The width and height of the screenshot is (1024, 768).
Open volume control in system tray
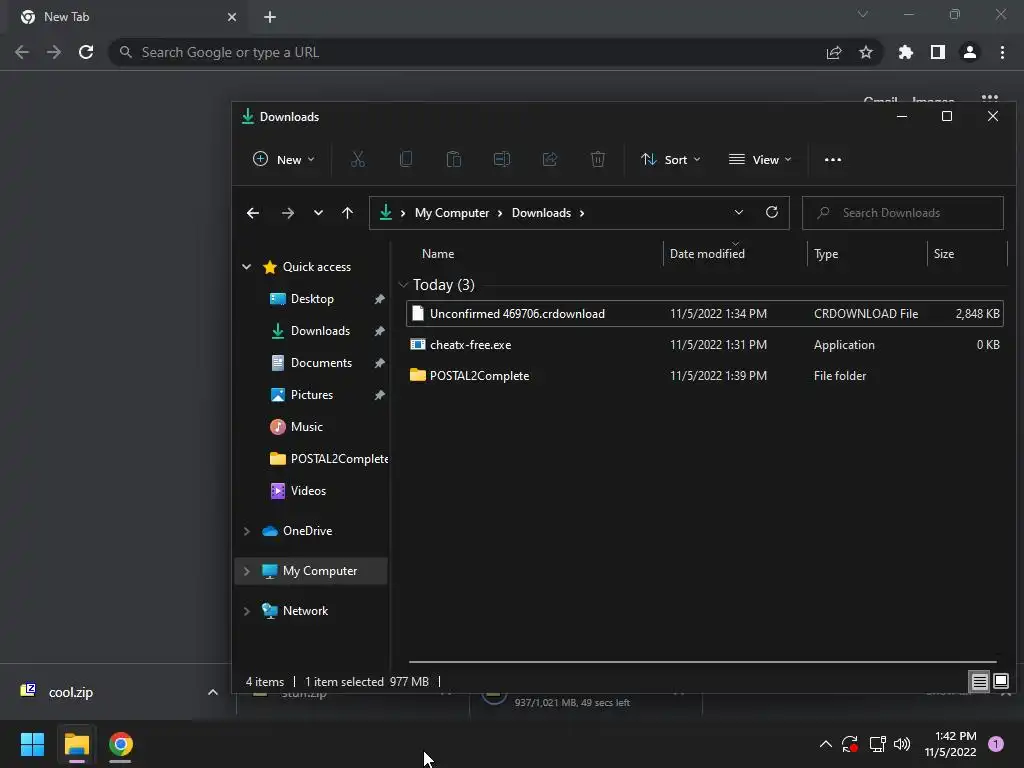click(902, 744)
